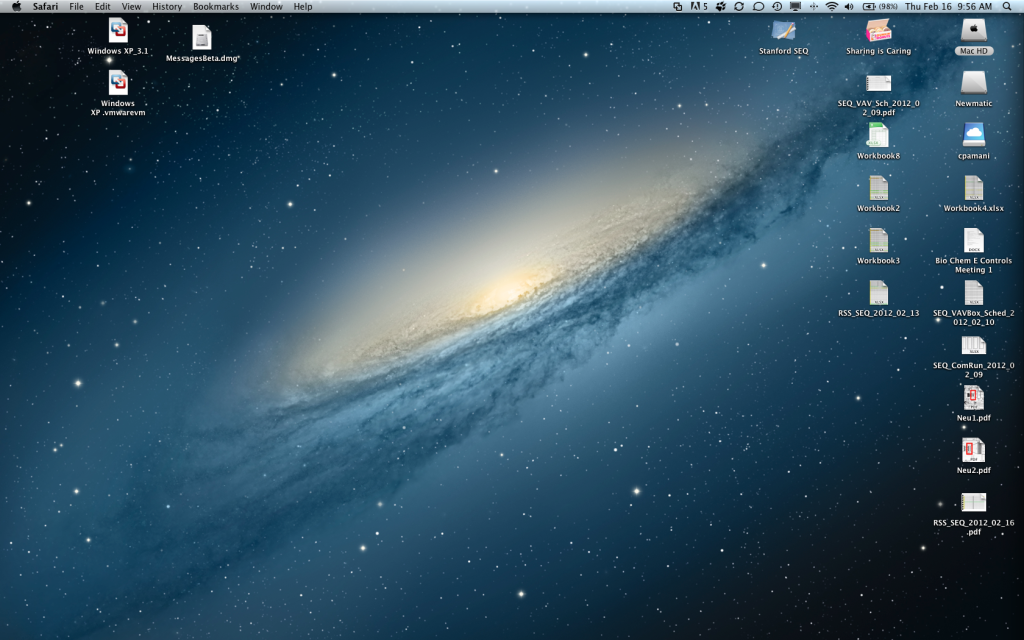Select the Workbook3 spreadsheet icon
The width and height of the screenshot is (1024, 640).
(878, 240)
